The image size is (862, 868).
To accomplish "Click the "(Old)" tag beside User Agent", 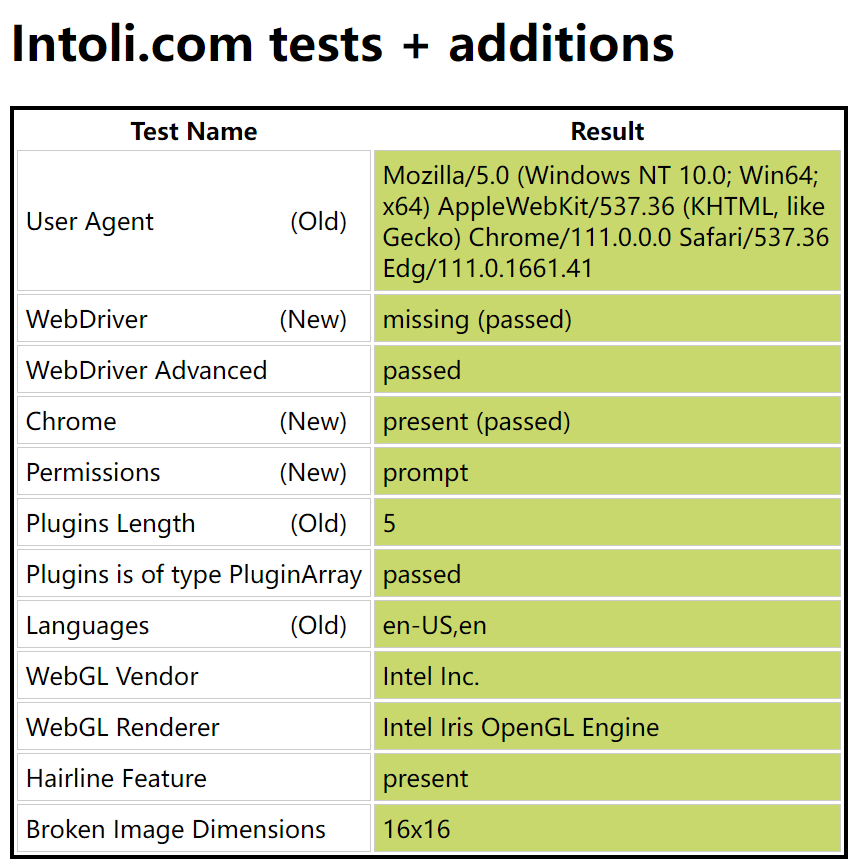I will (318, 222).
